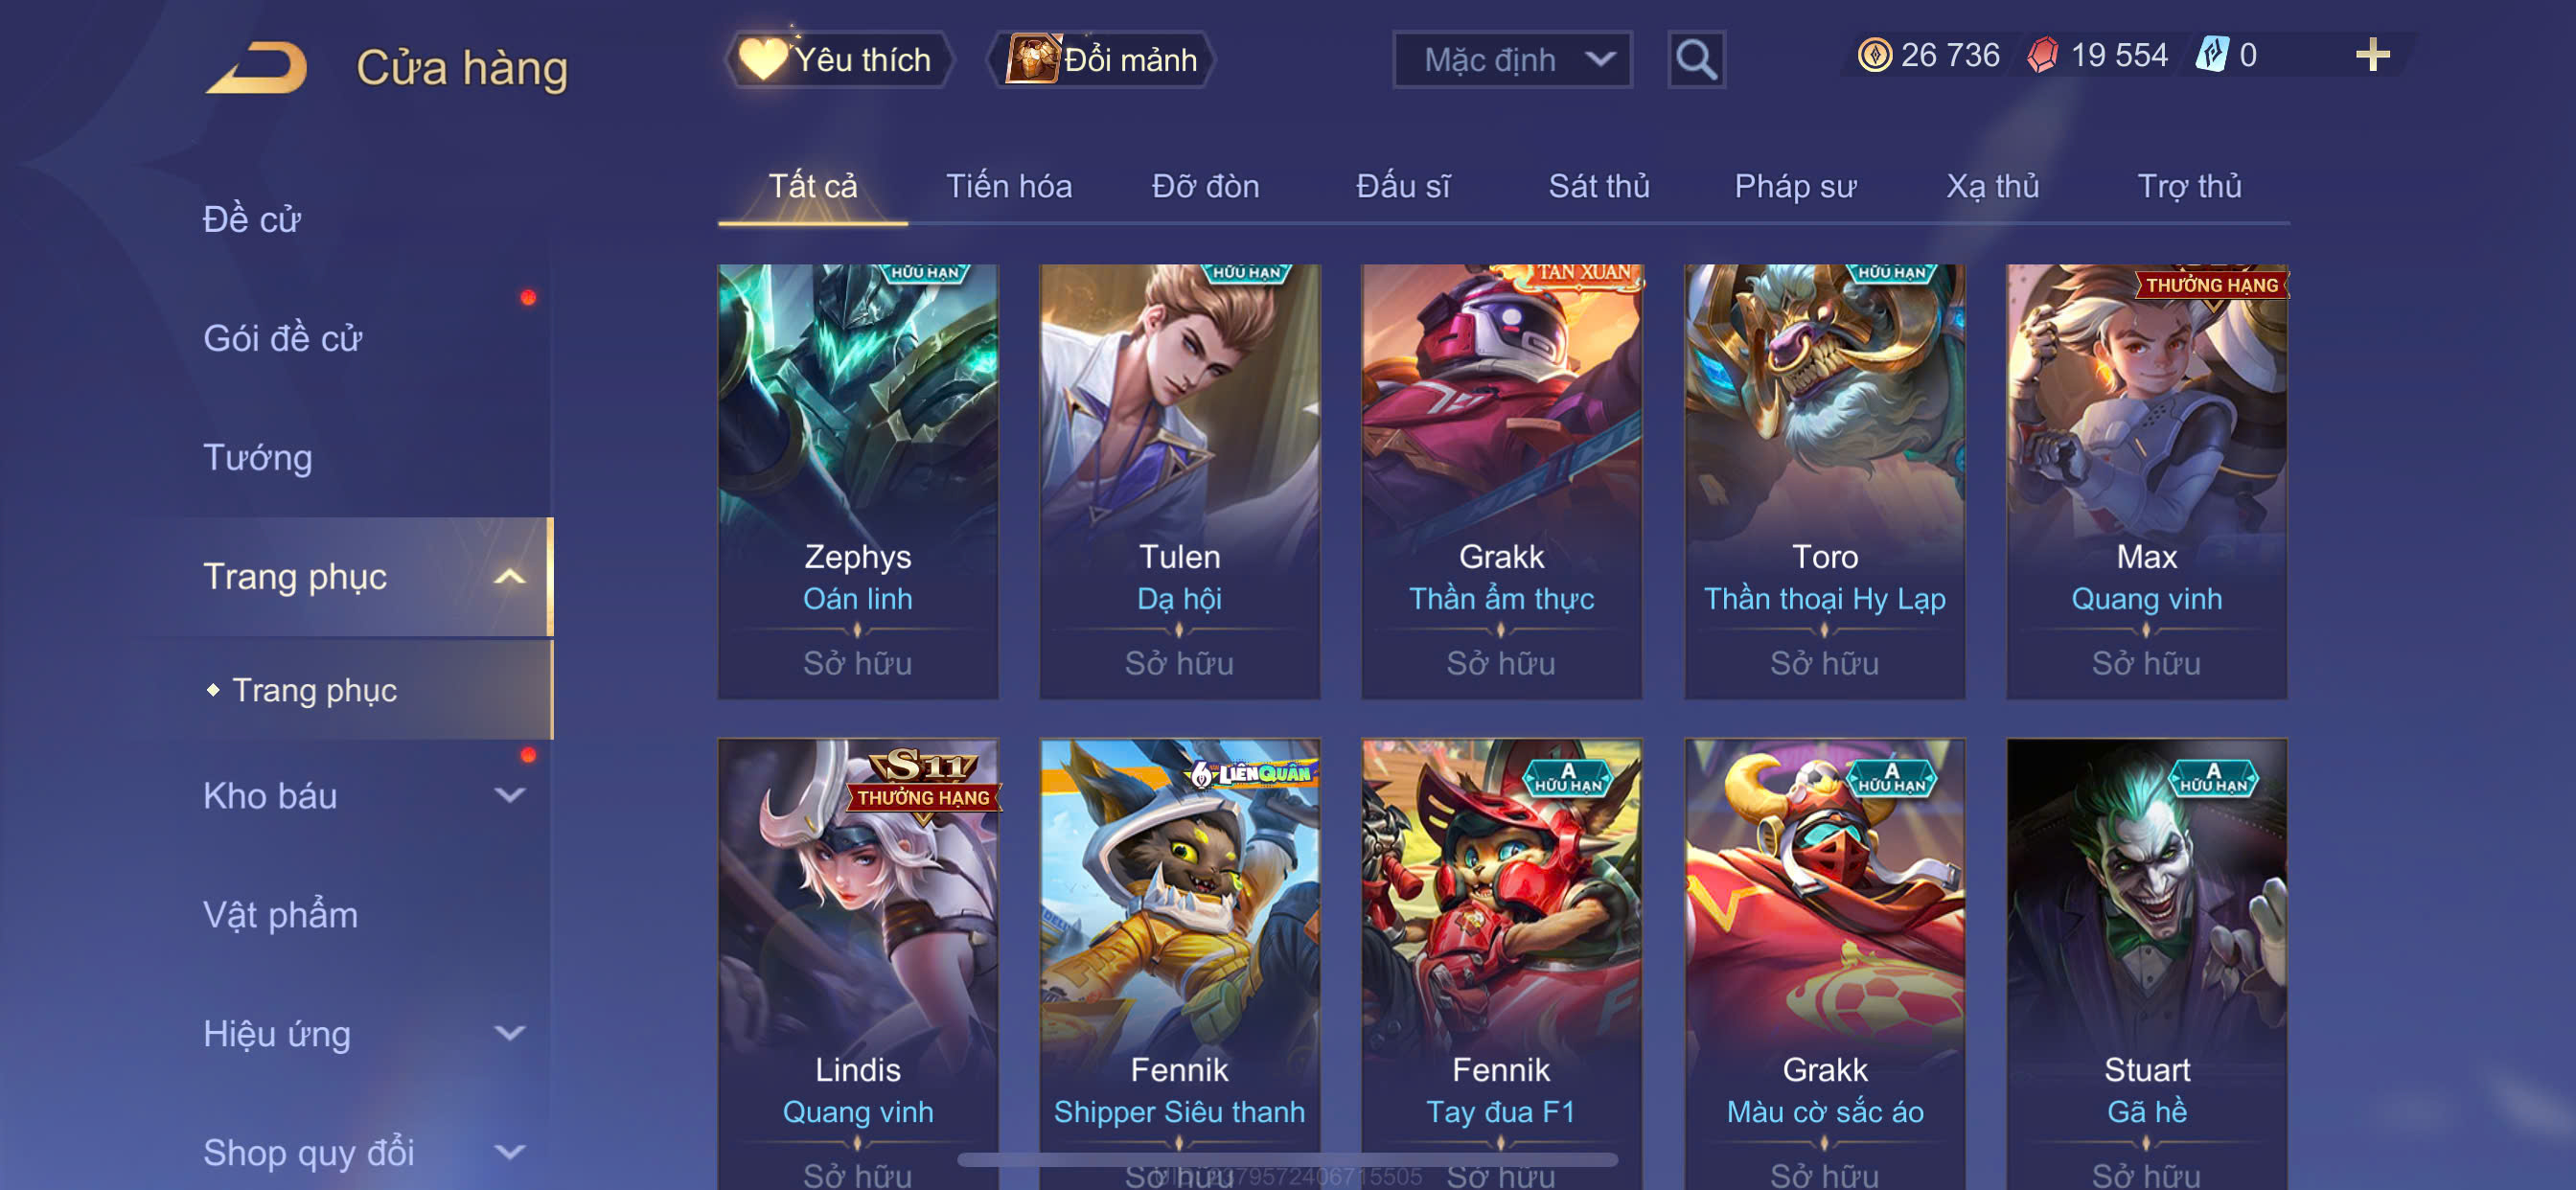
Task: Tap the gold coin balance icon
Action: click(x=1874, y=55)
